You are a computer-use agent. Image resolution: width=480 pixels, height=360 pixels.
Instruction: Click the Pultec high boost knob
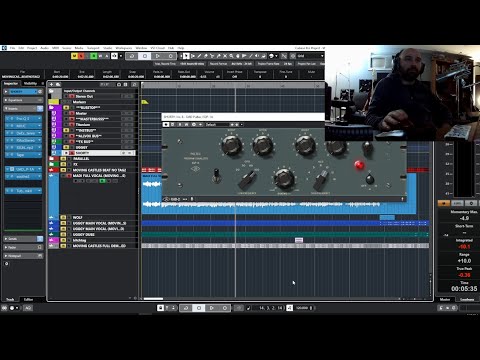coord(305,145)
